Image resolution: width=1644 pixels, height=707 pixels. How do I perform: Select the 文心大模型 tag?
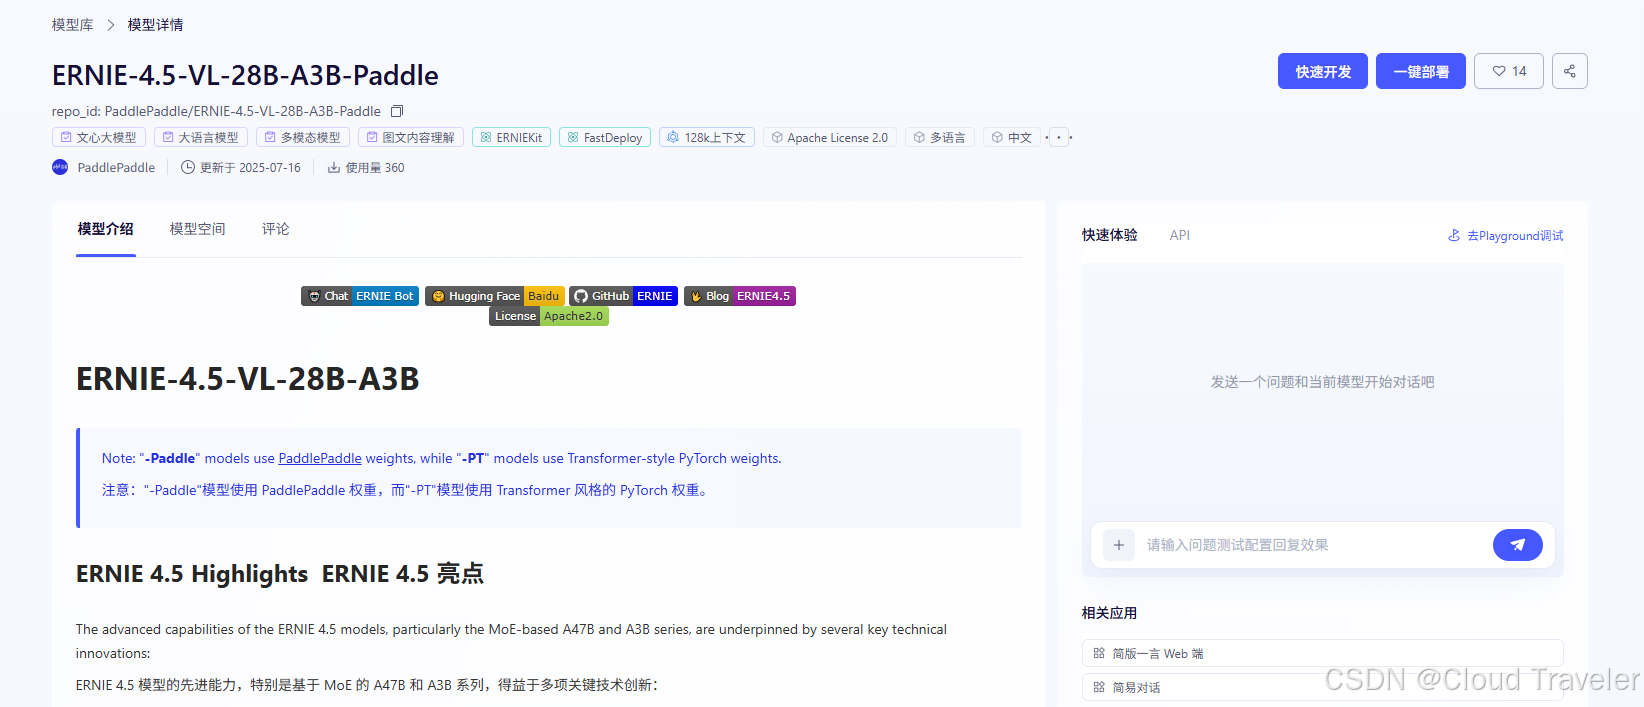(x=99, y=137)
